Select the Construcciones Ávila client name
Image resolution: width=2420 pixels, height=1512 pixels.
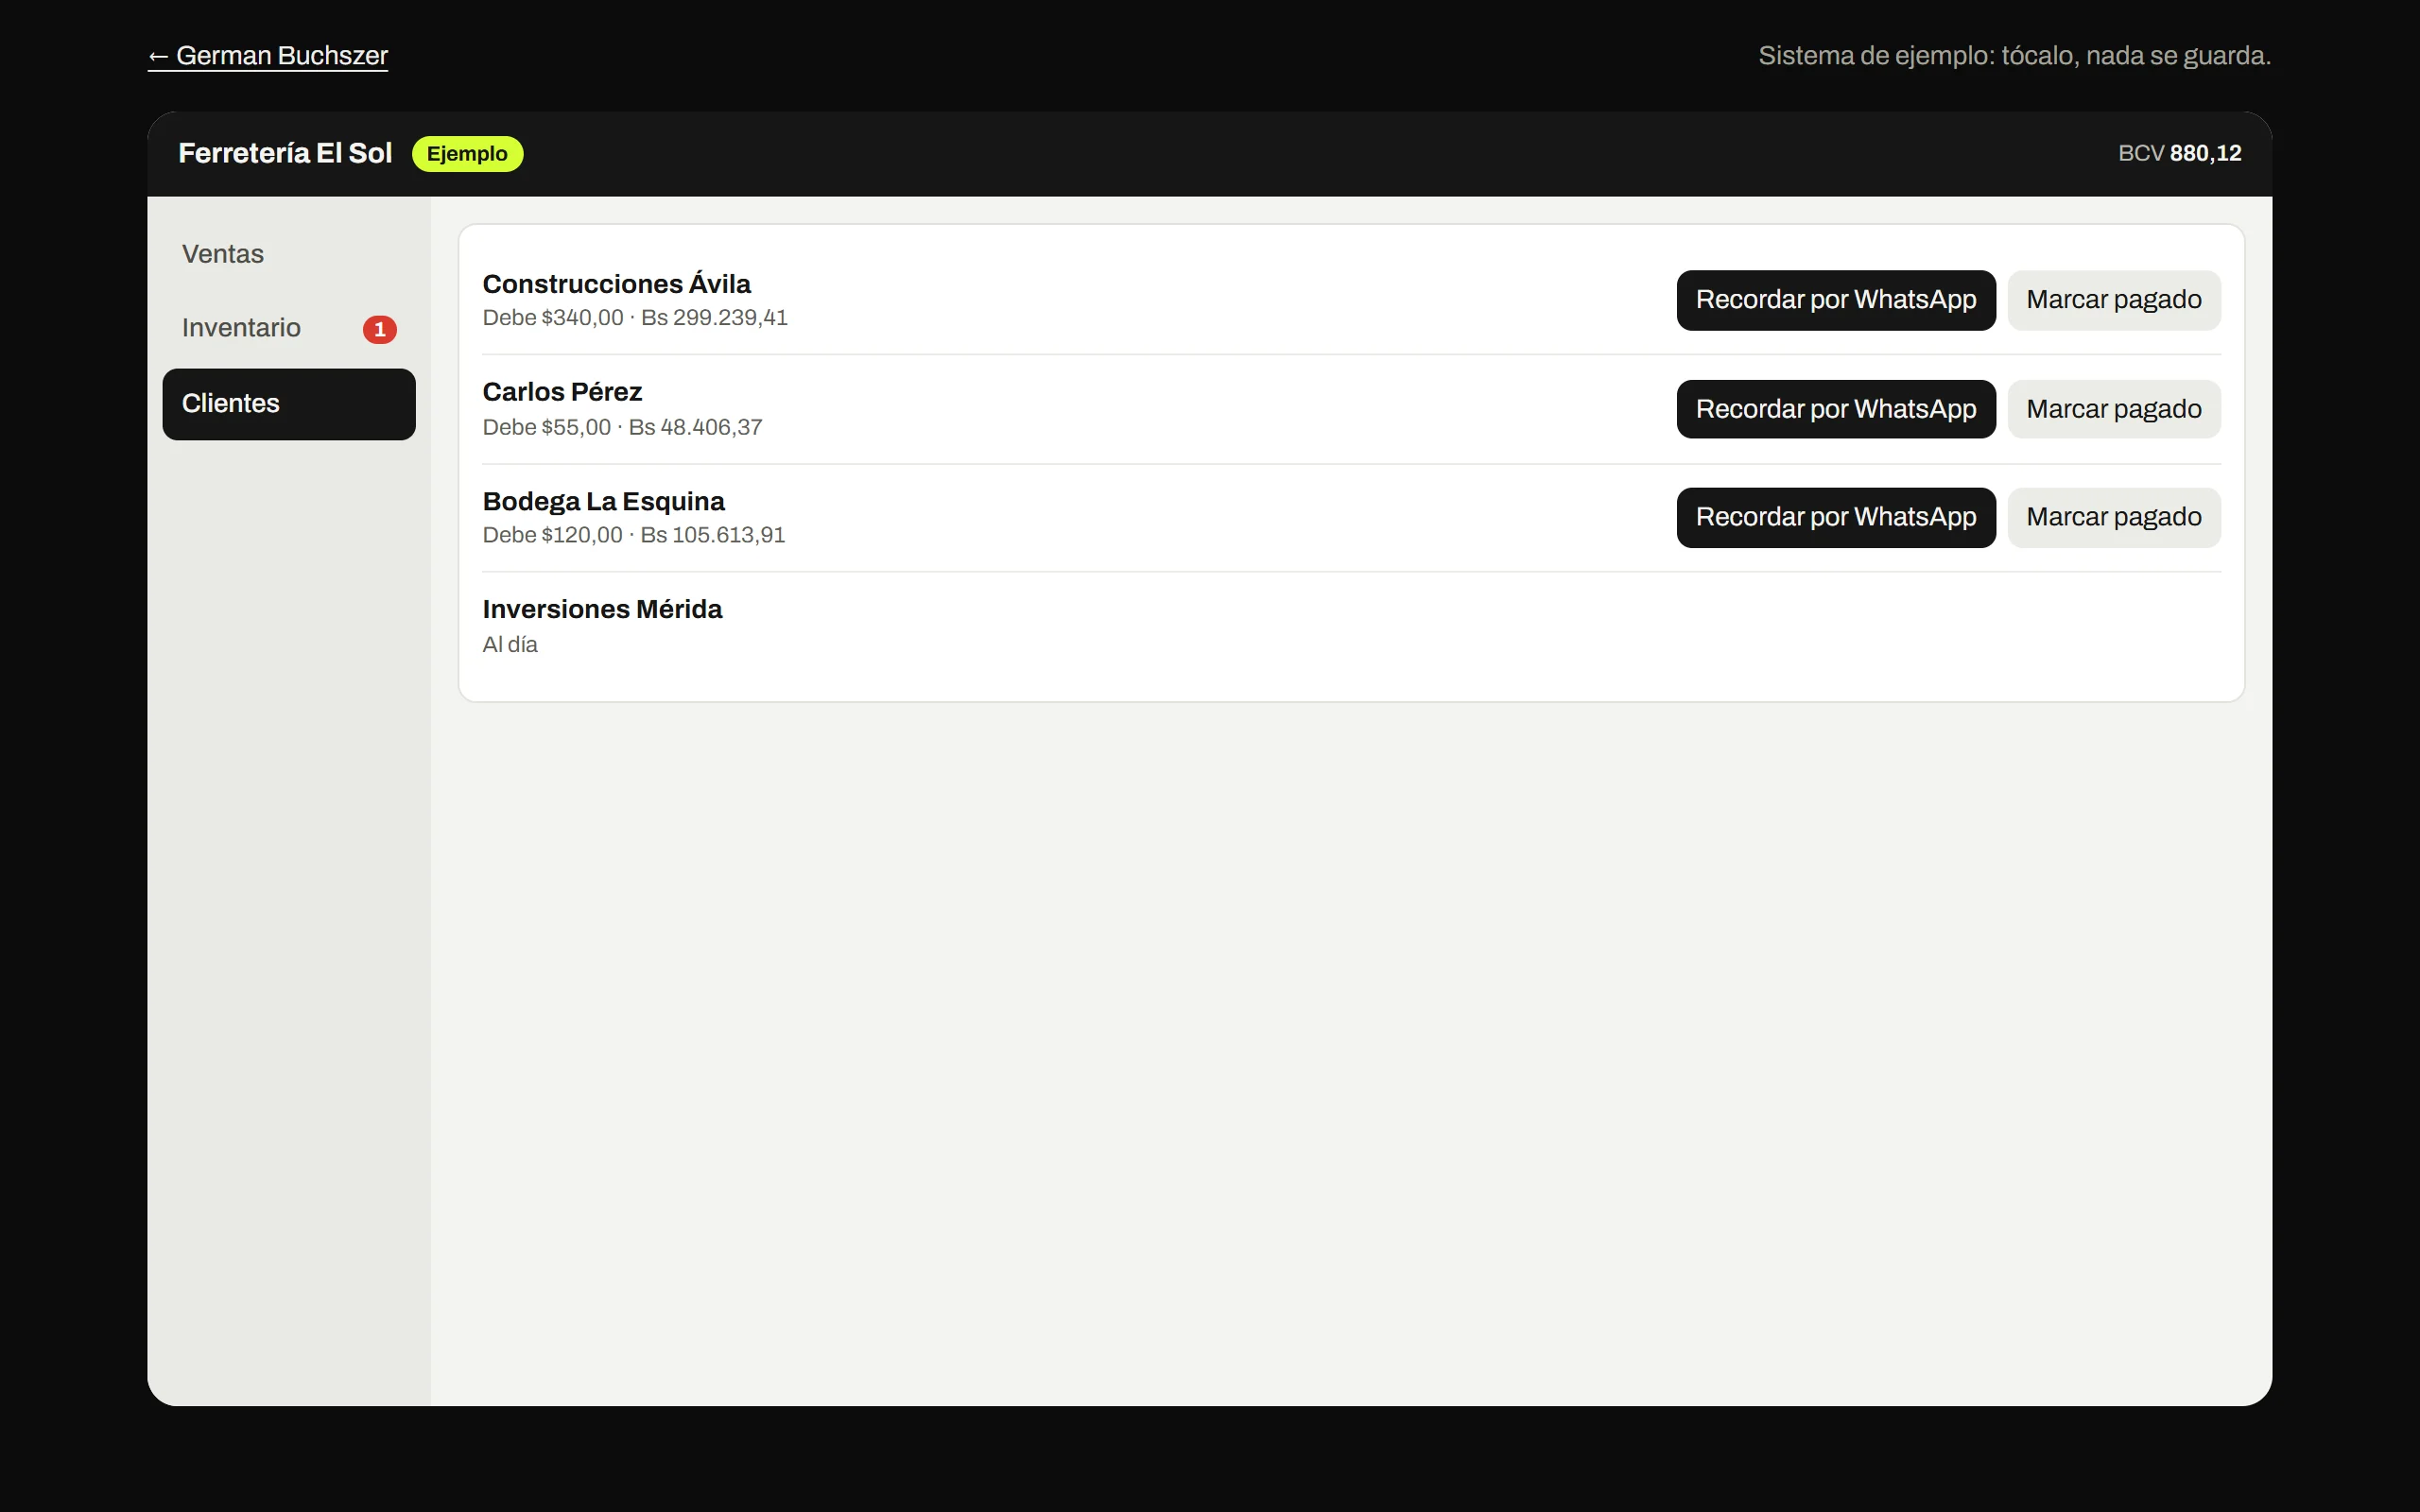tap(616, 284)
